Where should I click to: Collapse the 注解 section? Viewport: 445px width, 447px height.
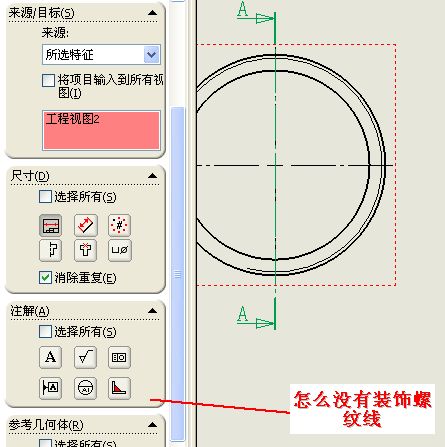(152, 311)
